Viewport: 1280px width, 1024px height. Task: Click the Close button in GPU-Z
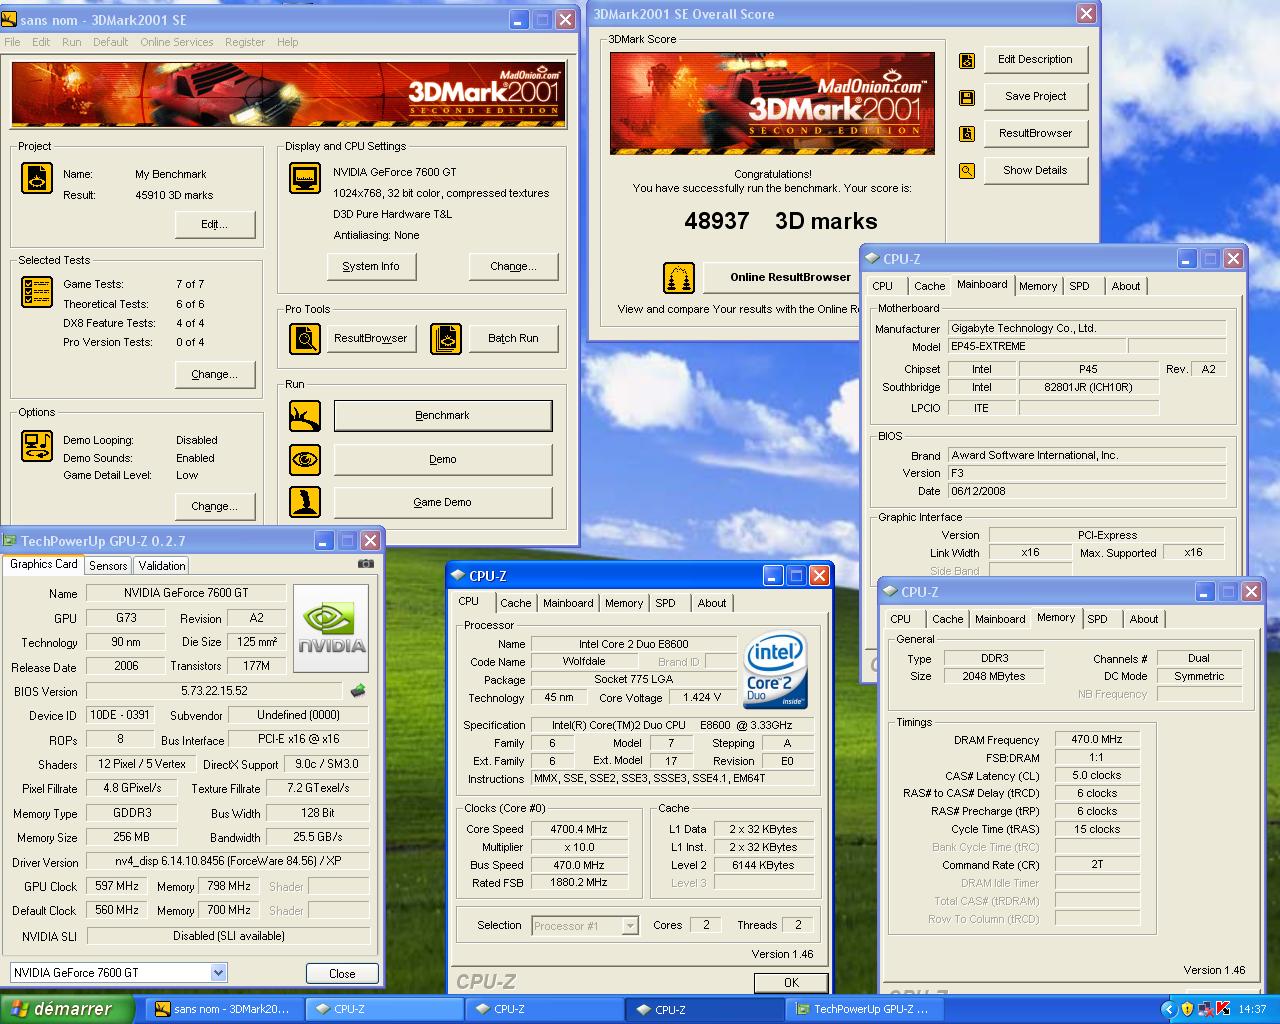[342, 973]
